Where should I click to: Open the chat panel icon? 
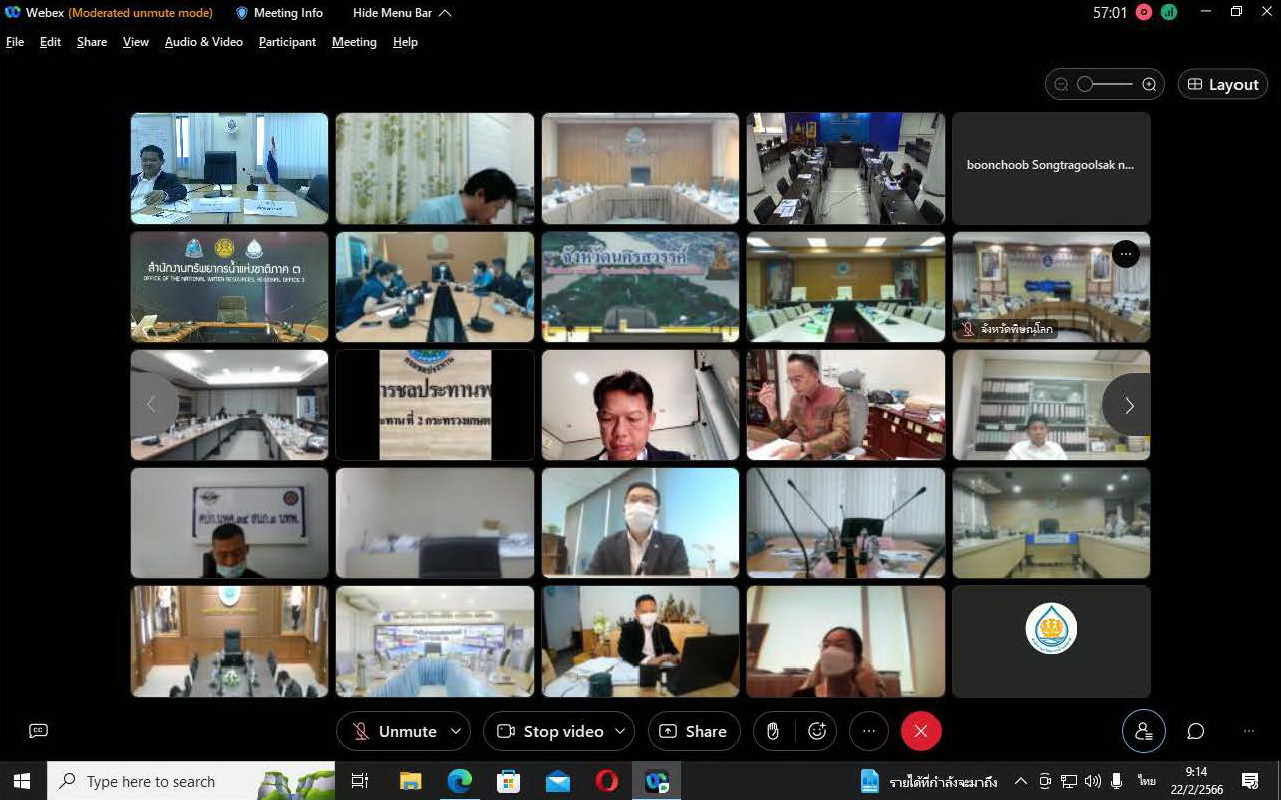point(1195,731)
